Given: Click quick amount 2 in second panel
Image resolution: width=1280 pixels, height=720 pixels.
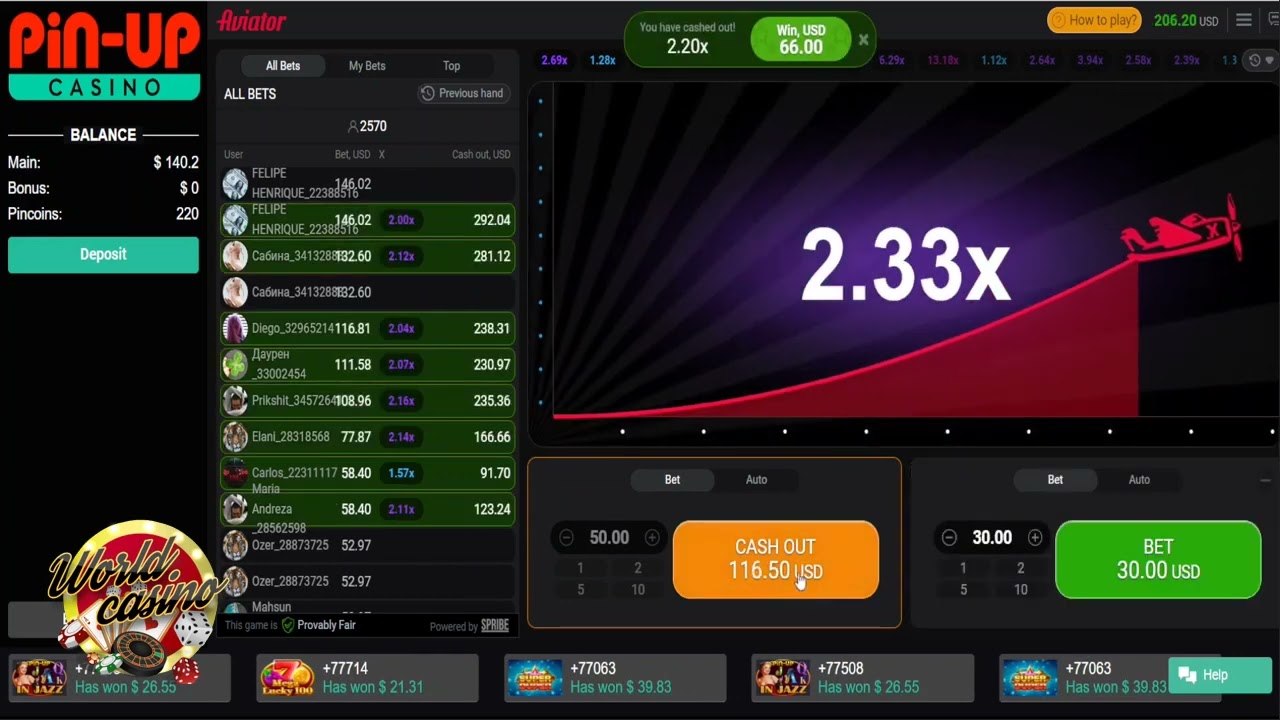Looking at the screenshot, I should (1021, 568).
